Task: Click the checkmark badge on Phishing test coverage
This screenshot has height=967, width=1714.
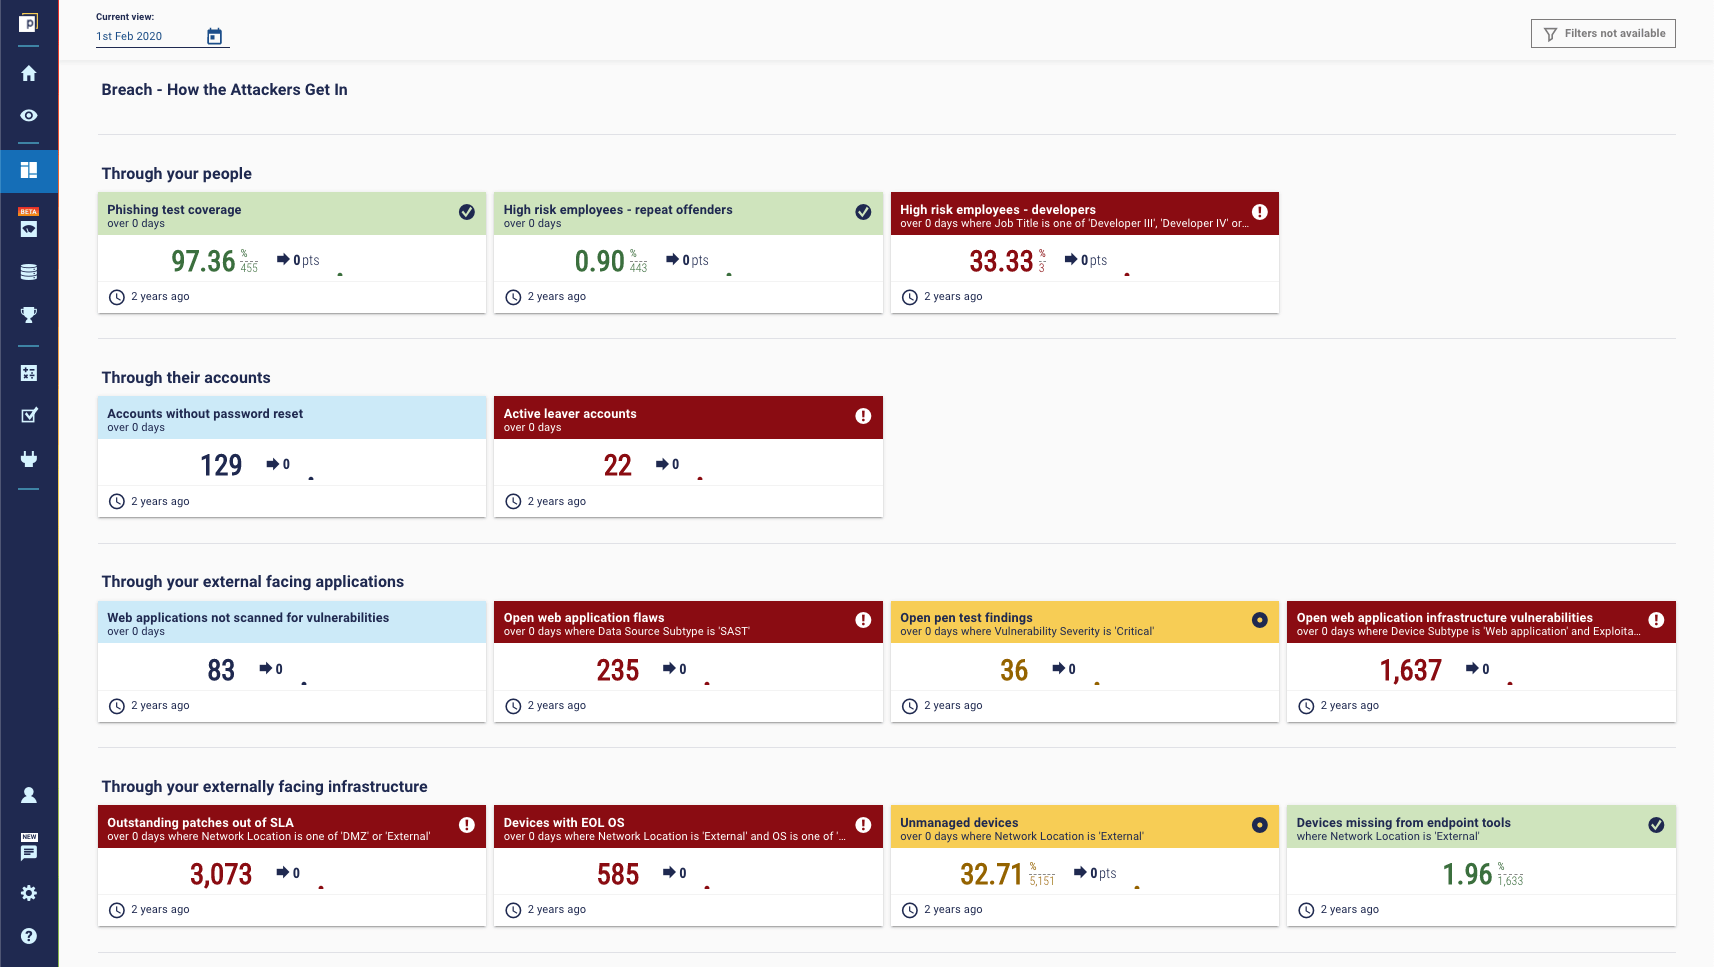Action: pos(466,212)
